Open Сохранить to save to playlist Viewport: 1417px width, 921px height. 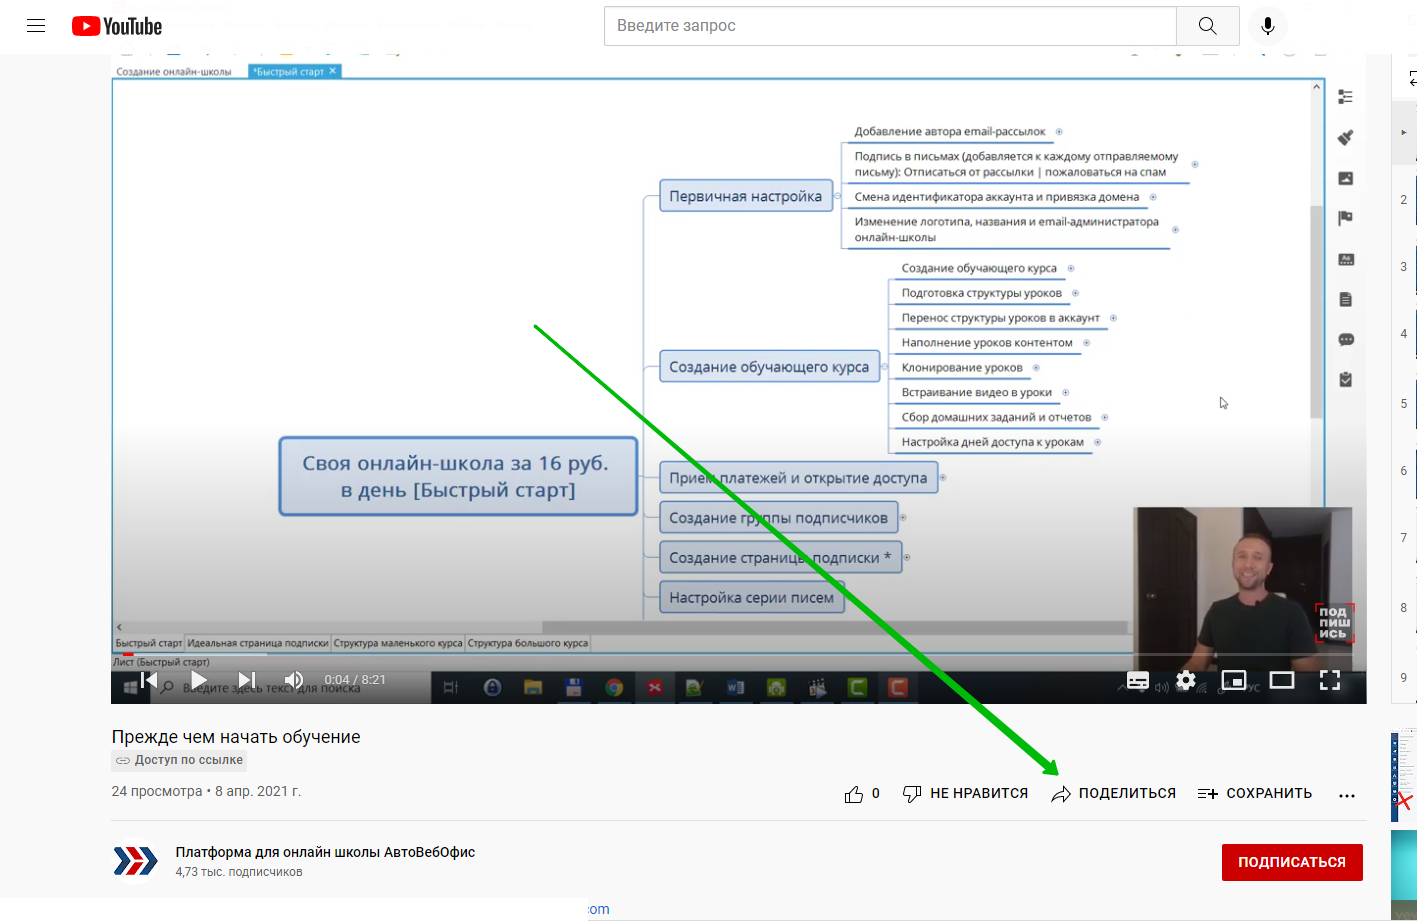[x=1255, y=794]
